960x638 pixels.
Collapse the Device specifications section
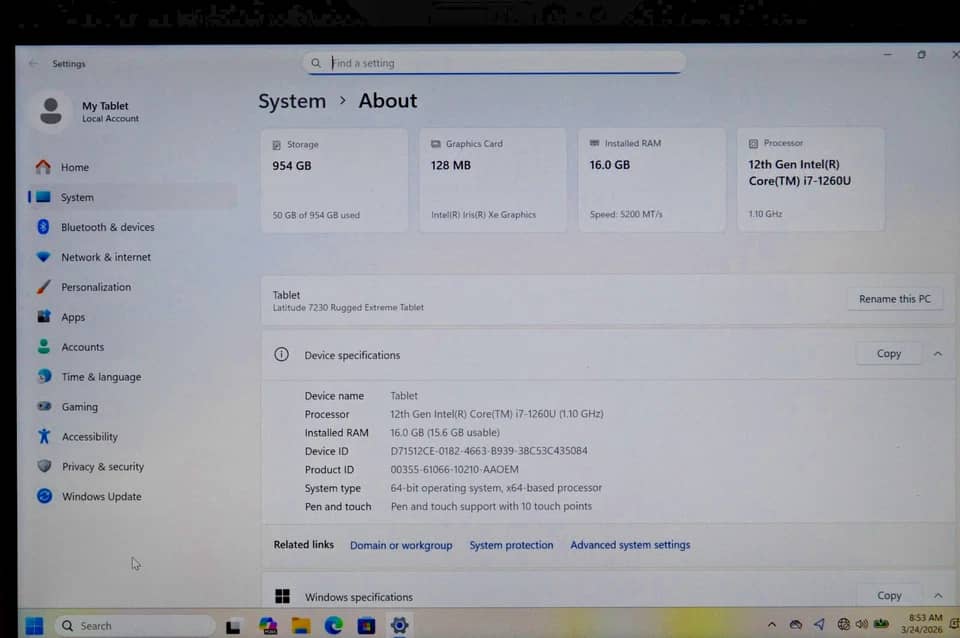pyautogui.click(x=937, y=354)
